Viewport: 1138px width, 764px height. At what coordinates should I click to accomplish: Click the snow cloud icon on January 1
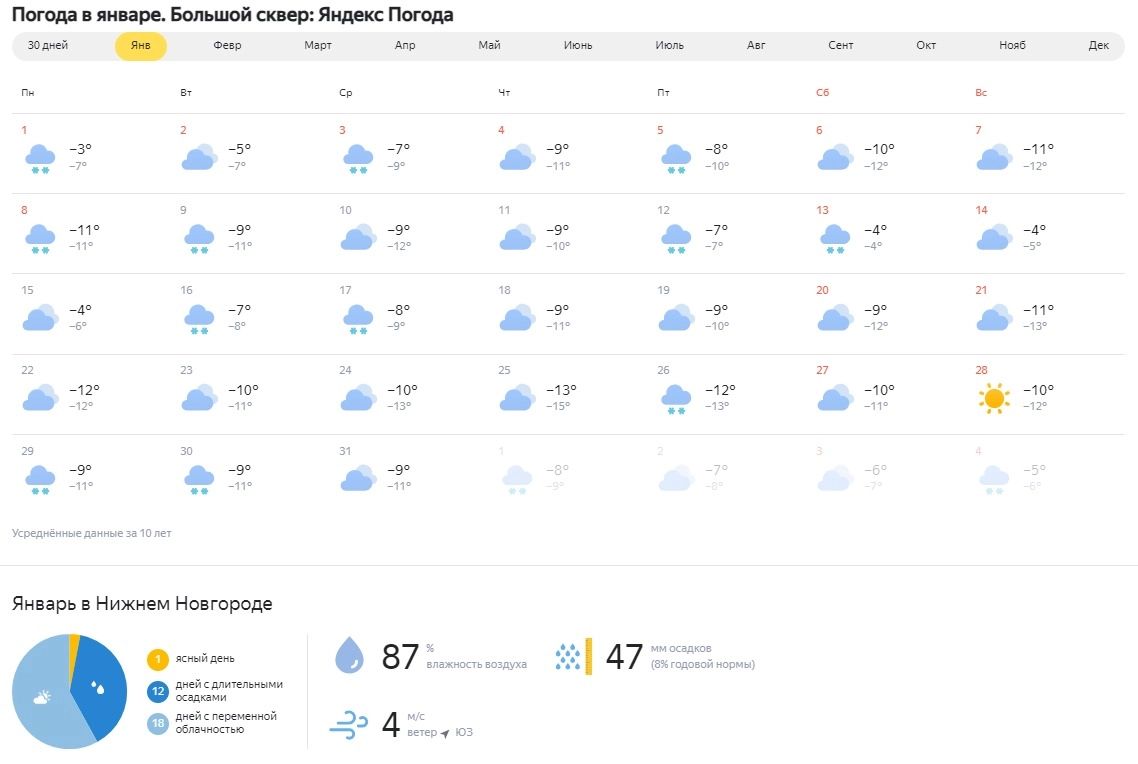(x=40, y=159)
